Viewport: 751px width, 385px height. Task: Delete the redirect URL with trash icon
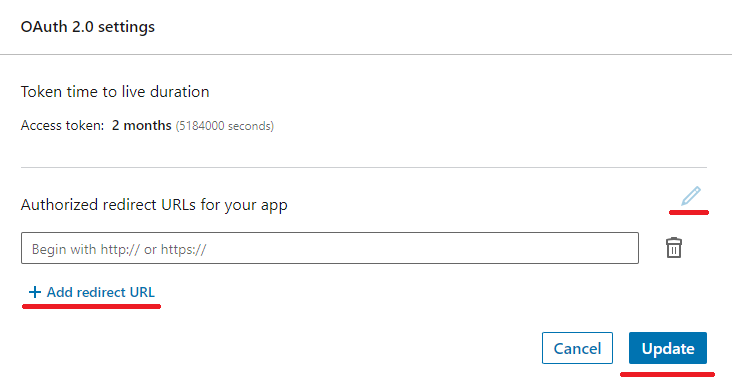coord(674,248)
